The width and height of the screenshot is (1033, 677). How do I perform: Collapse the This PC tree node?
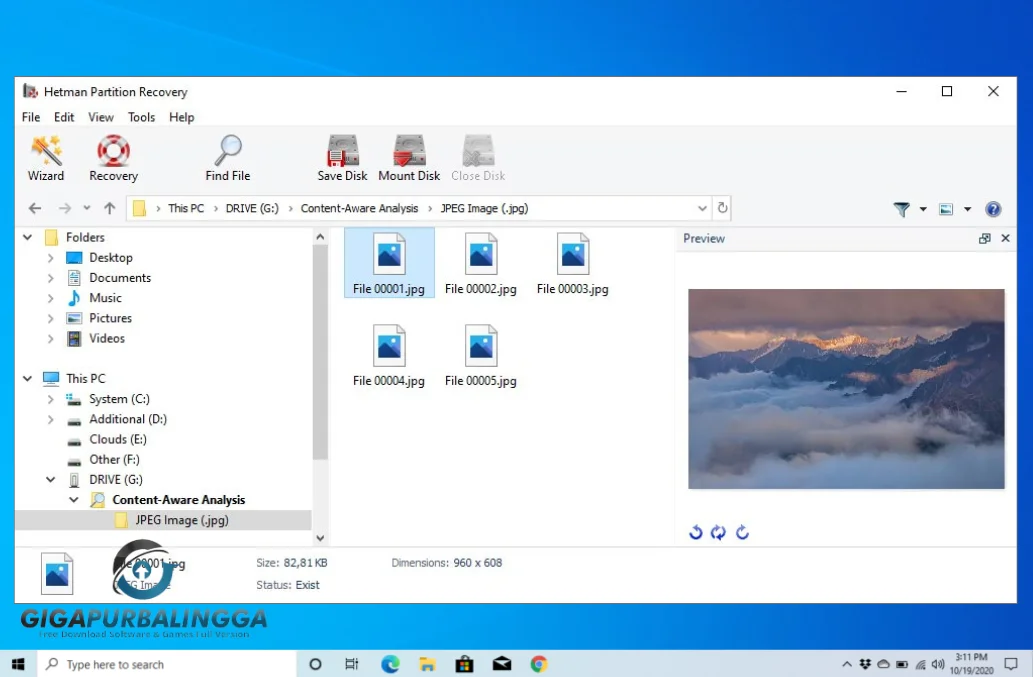(27, 378)
